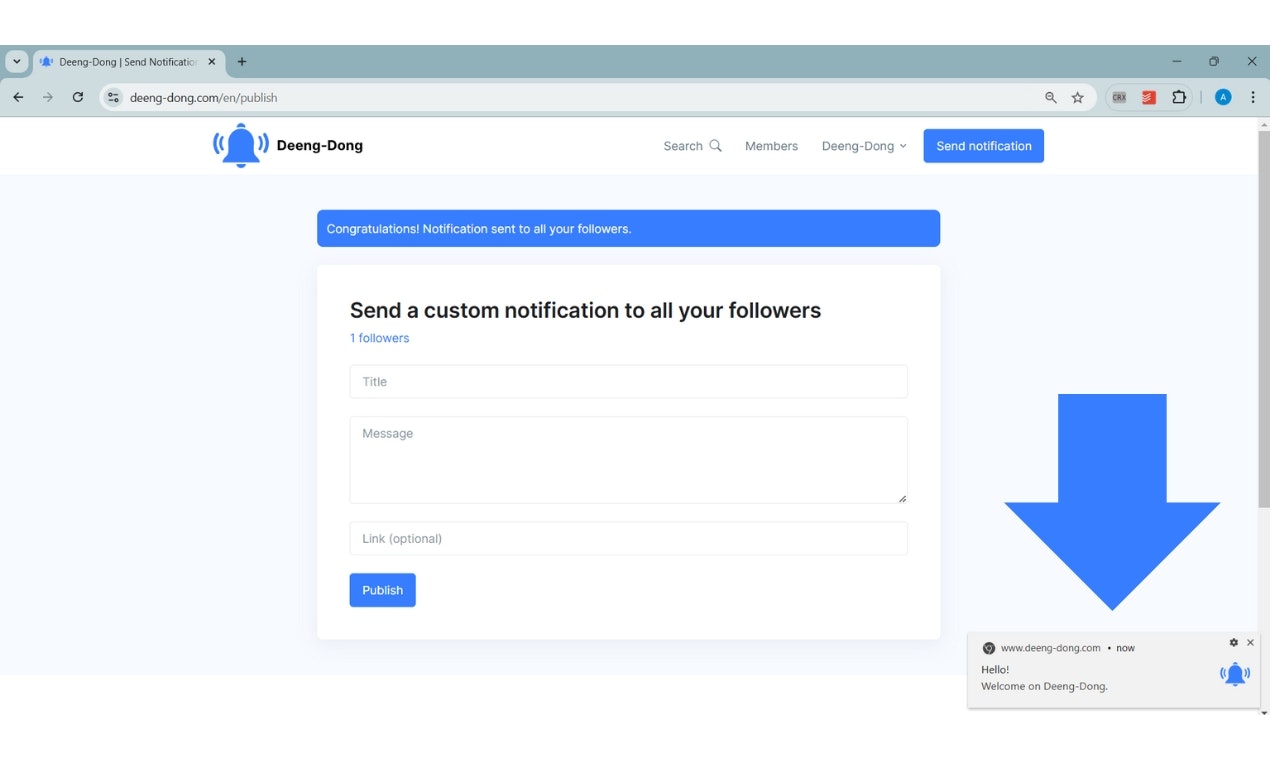This screenshot has width=1270, height=760.
Task: Dismiss the Deeng-Dong notification popup
Action: point(1250,642)
